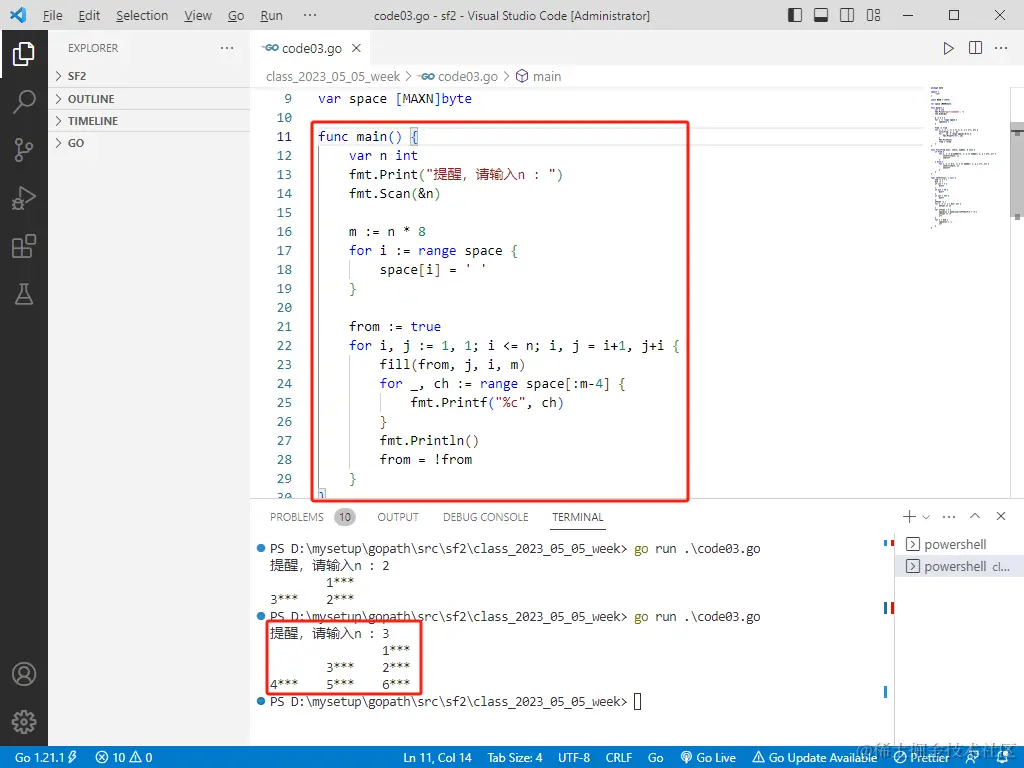Open the View menu
Image resolution: width=1024 pixels, height=768 pixels.
pos(197,15)
